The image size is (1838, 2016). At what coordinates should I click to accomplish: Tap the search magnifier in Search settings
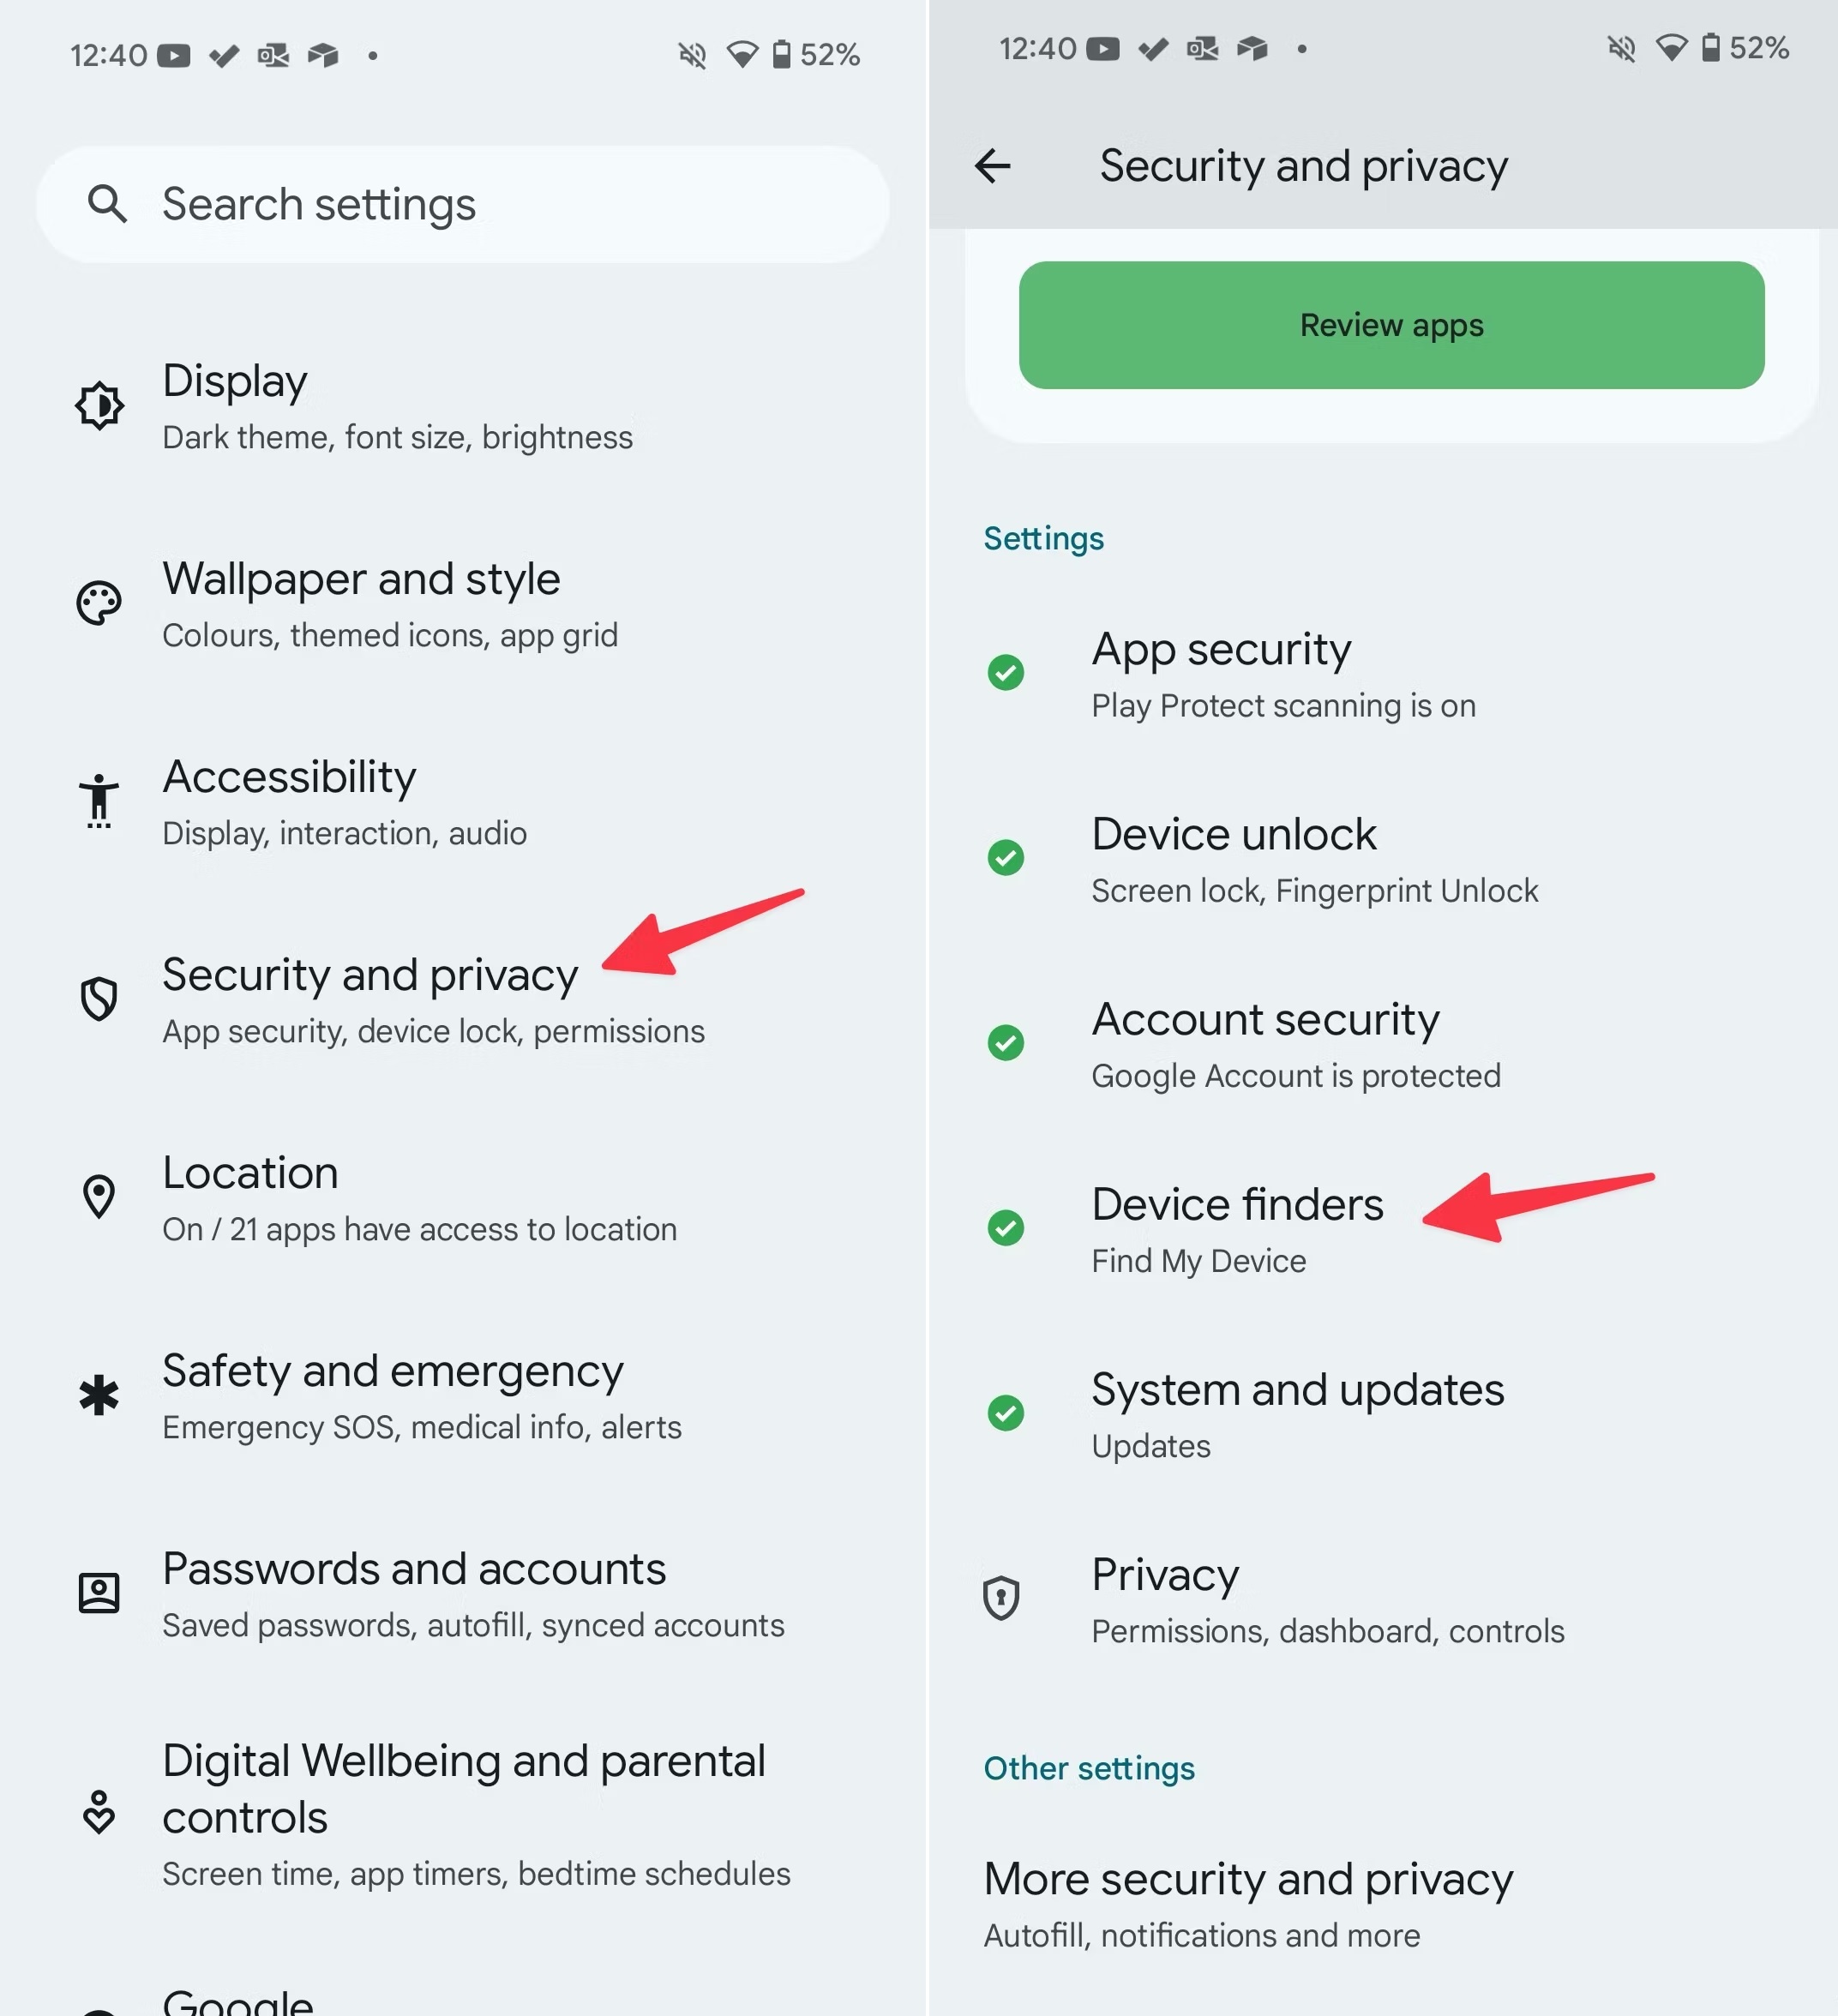point(107,204)
